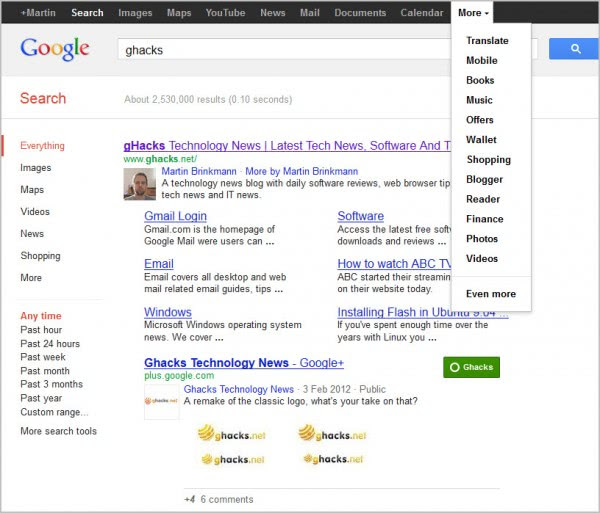Open the small ghacks.net logo thumbnail
This screenshot has height=513, width=600.
coord(161,401)
